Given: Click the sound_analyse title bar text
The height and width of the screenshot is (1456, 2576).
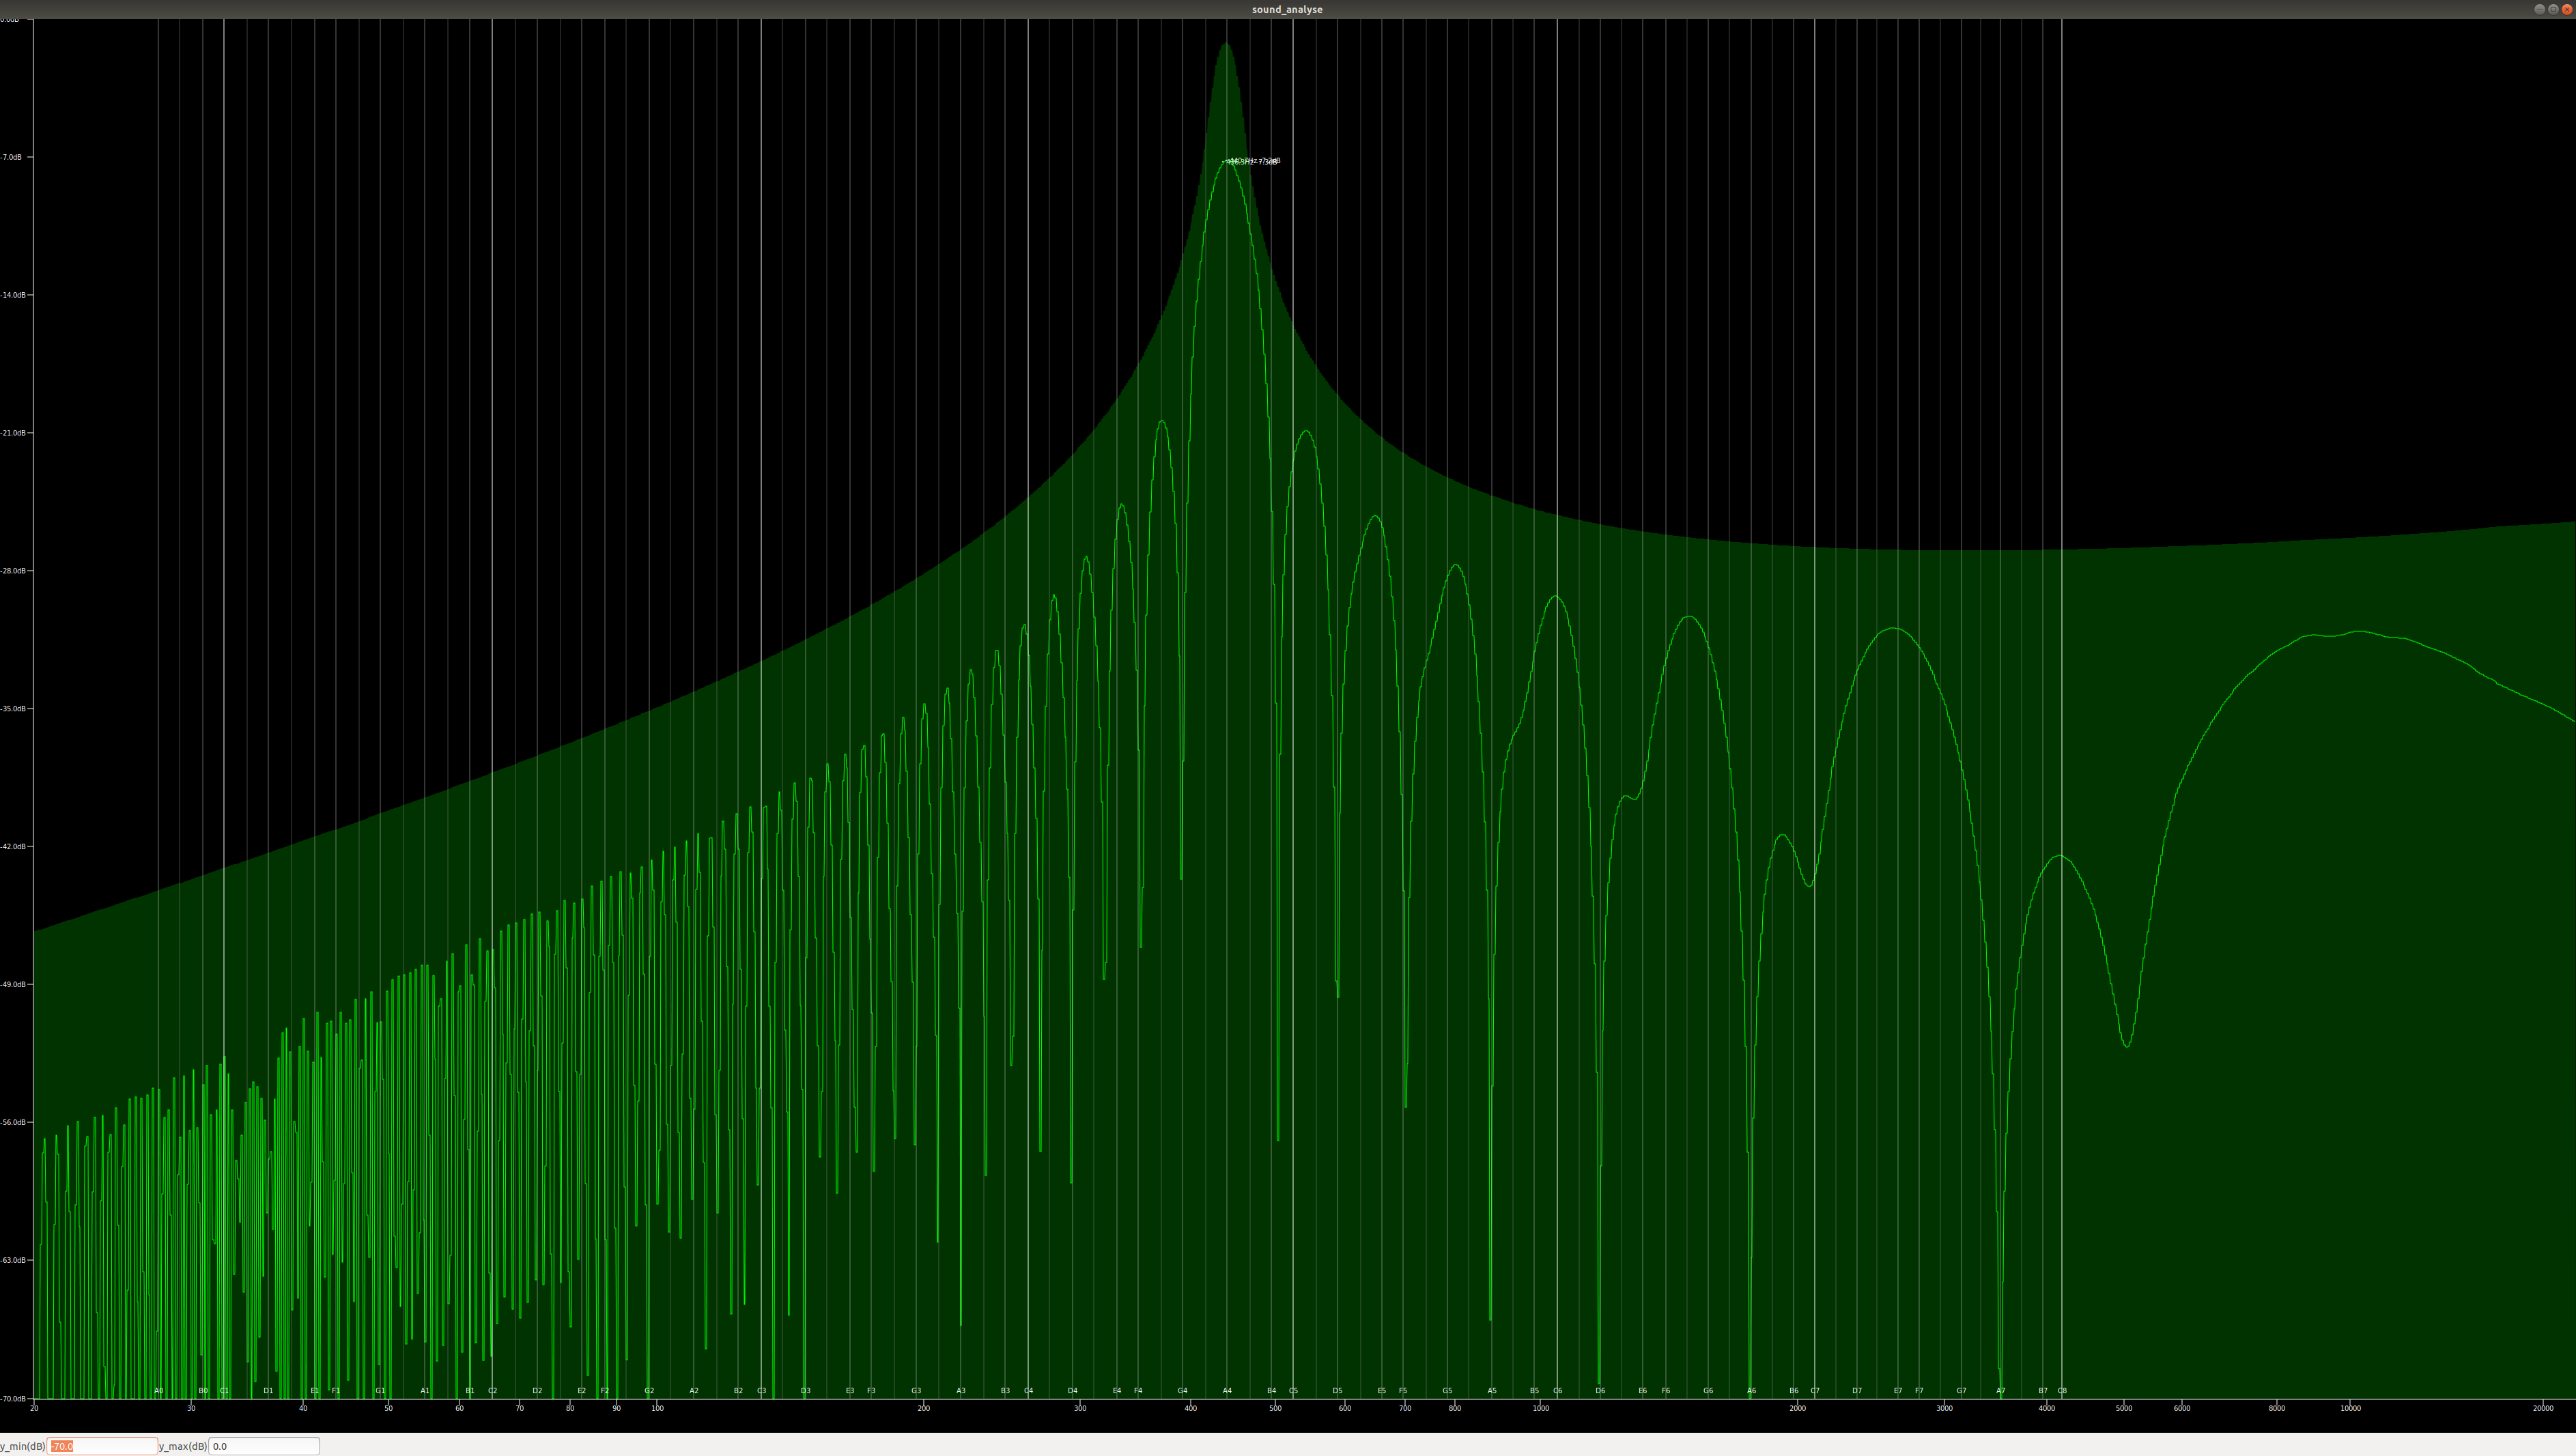Looking at the screenshot, I should (1287, 9).
